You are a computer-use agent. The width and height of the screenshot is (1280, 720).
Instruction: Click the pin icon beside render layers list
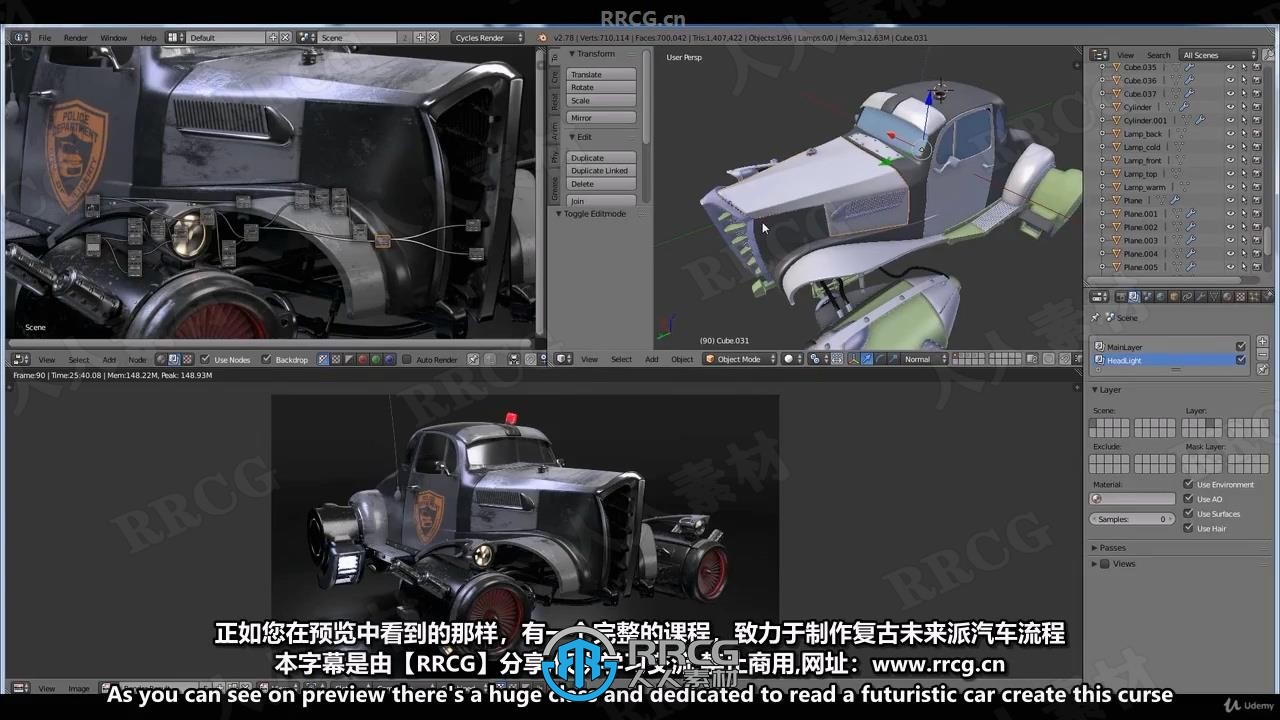pos(1262,369)
